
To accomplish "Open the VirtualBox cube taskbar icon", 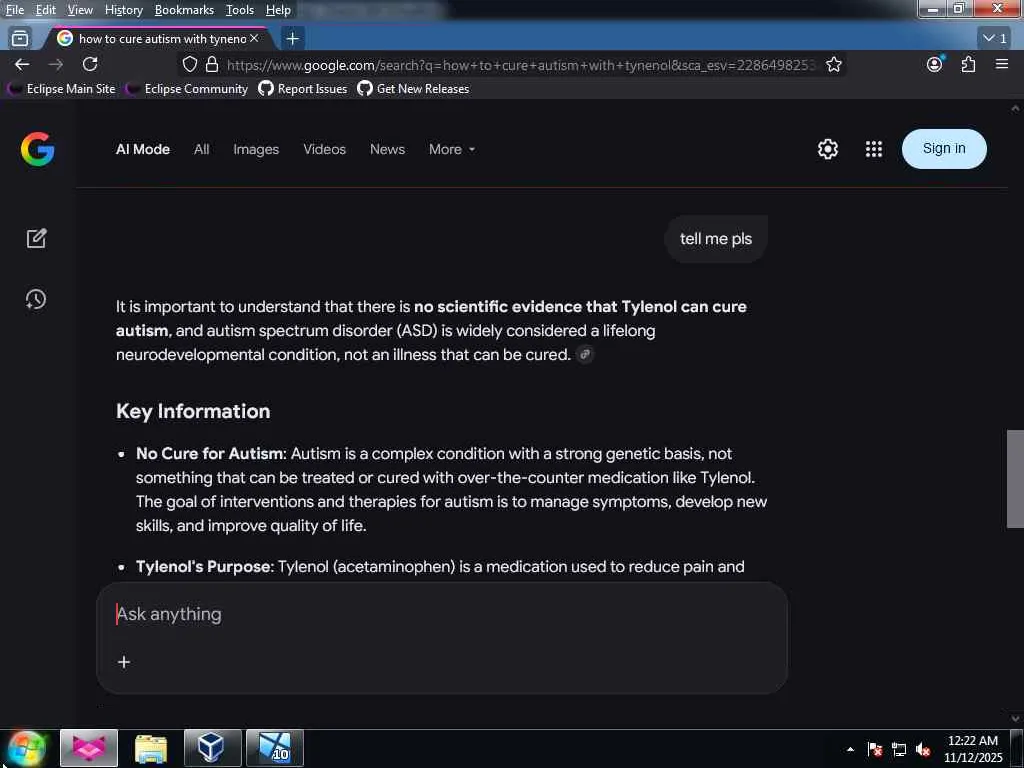I will point(212,748).
